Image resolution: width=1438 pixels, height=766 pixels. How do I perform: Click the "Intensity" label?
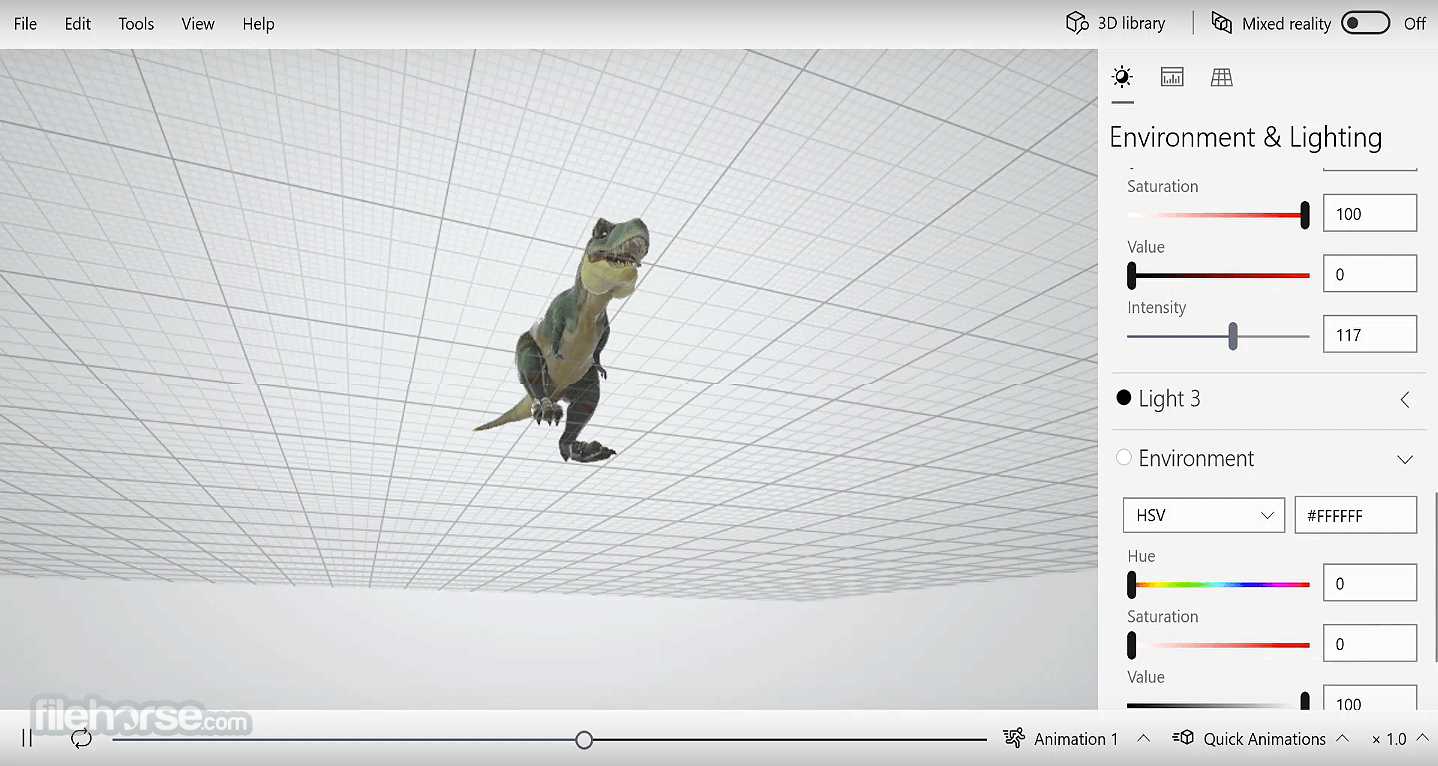pyautogui.click(x=1156, y=308)
